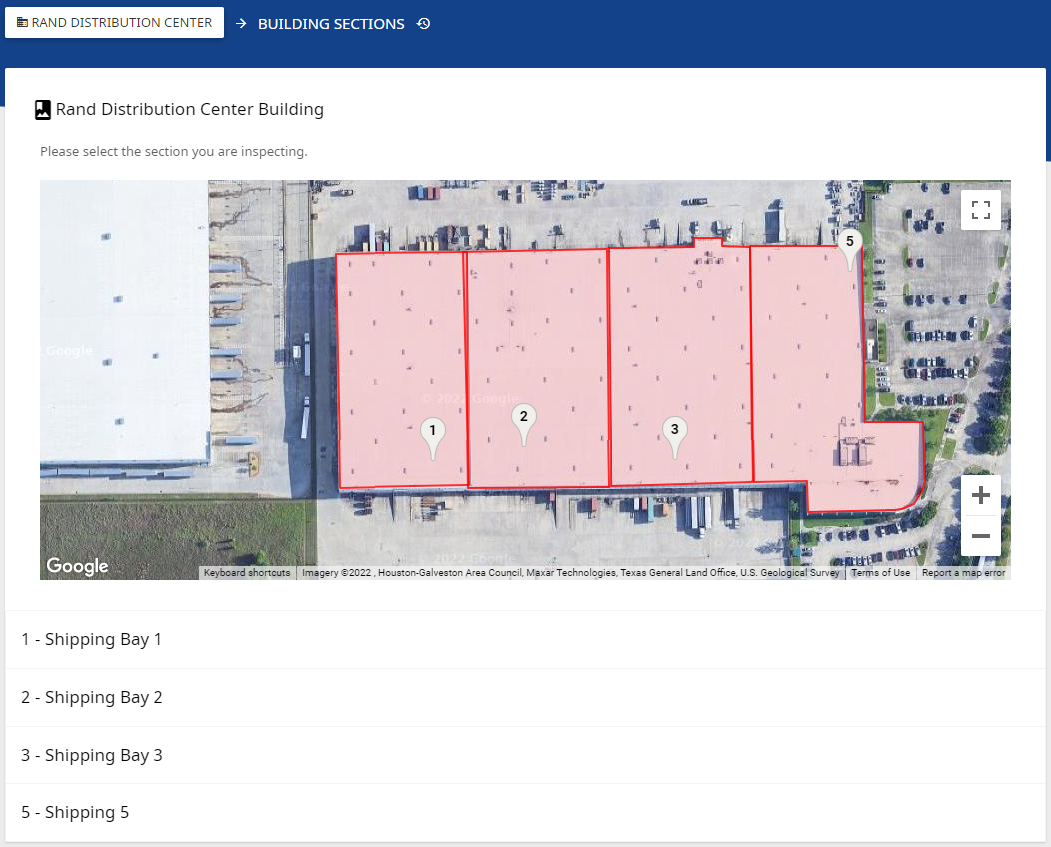Viewport: 1051px width, 847px height.
Task: Click map marker pin number 2
Action: [x=523, y=424]
